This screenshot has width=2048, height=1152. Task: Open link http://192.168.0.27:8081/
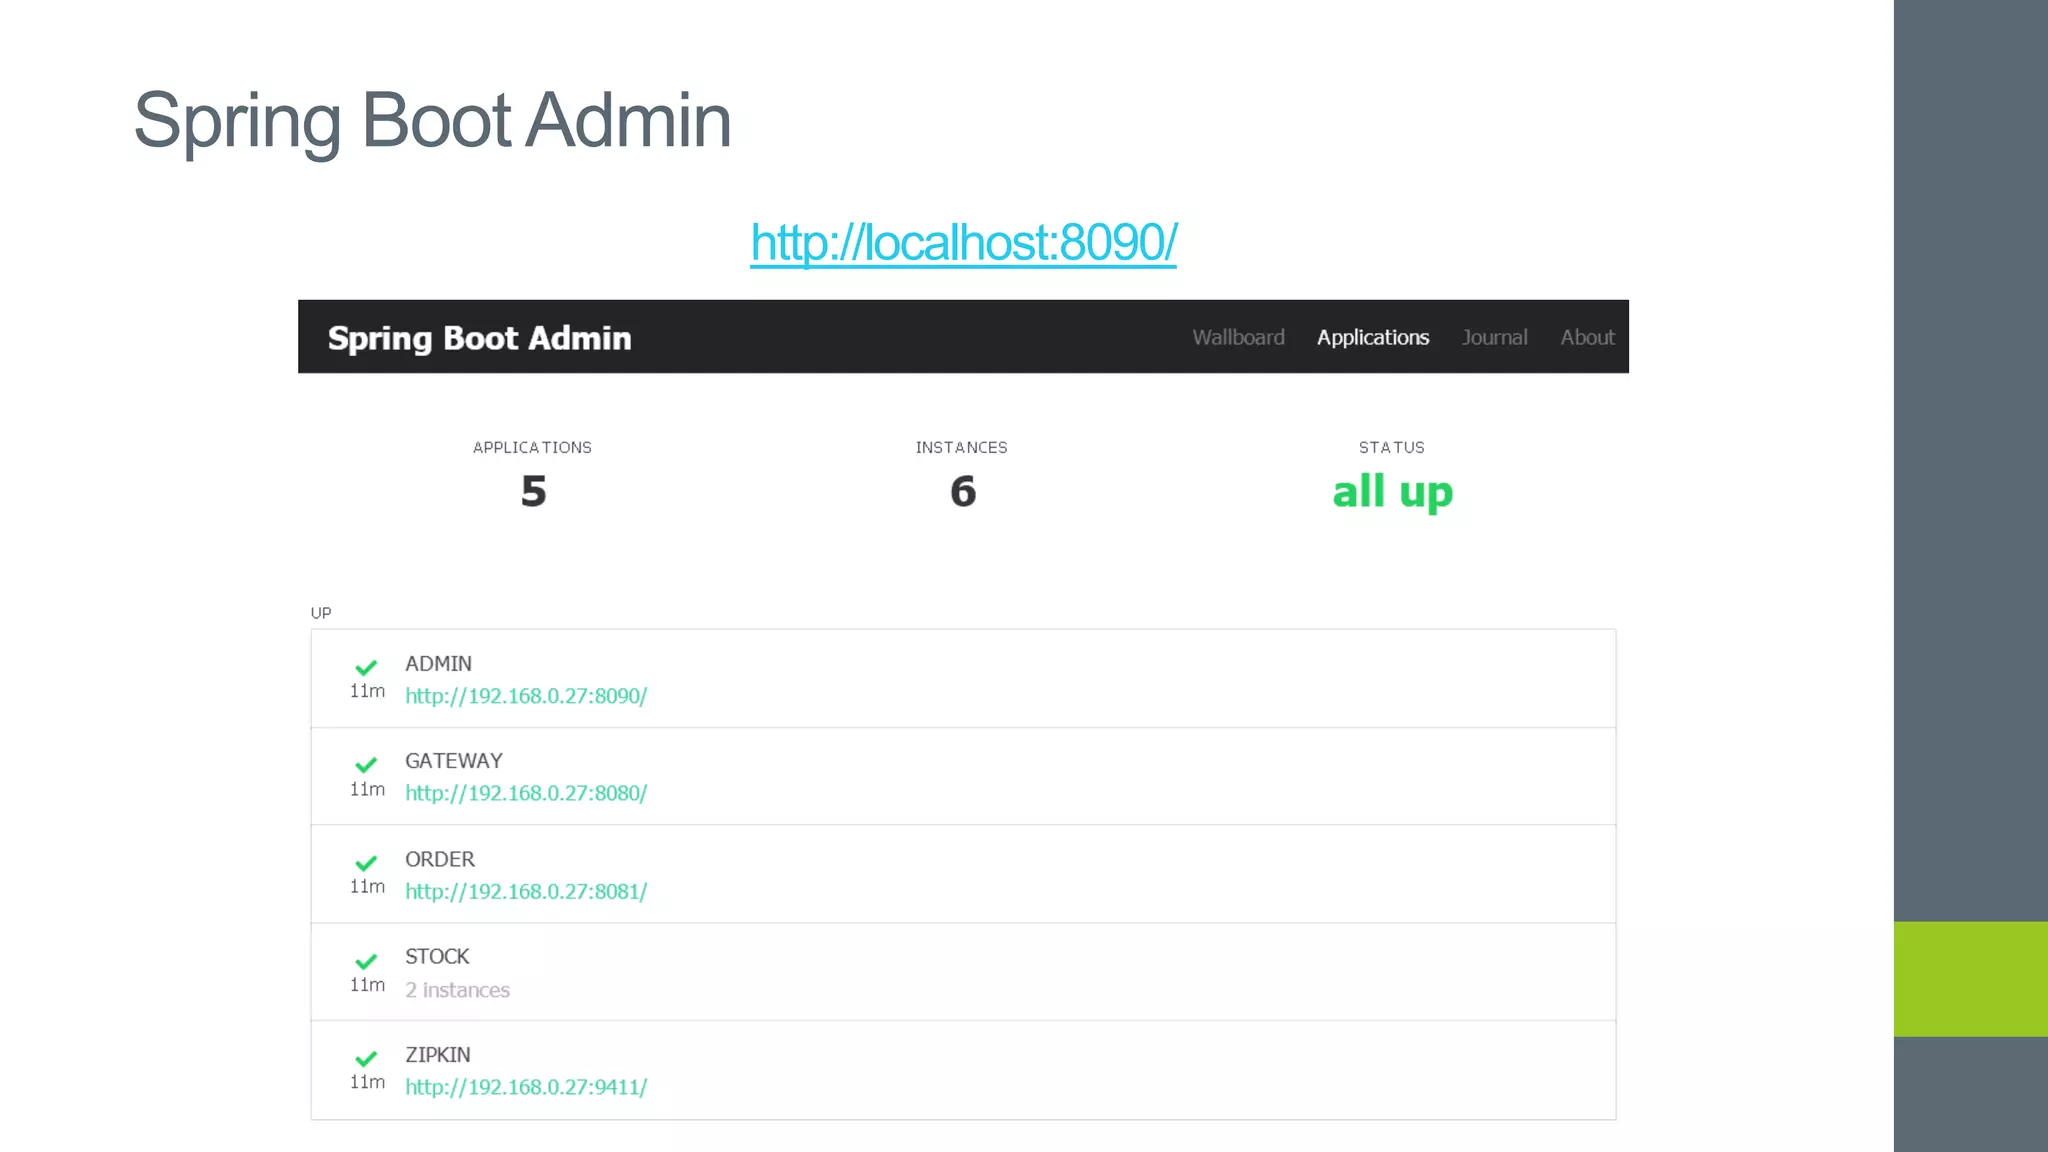[526, 891]
